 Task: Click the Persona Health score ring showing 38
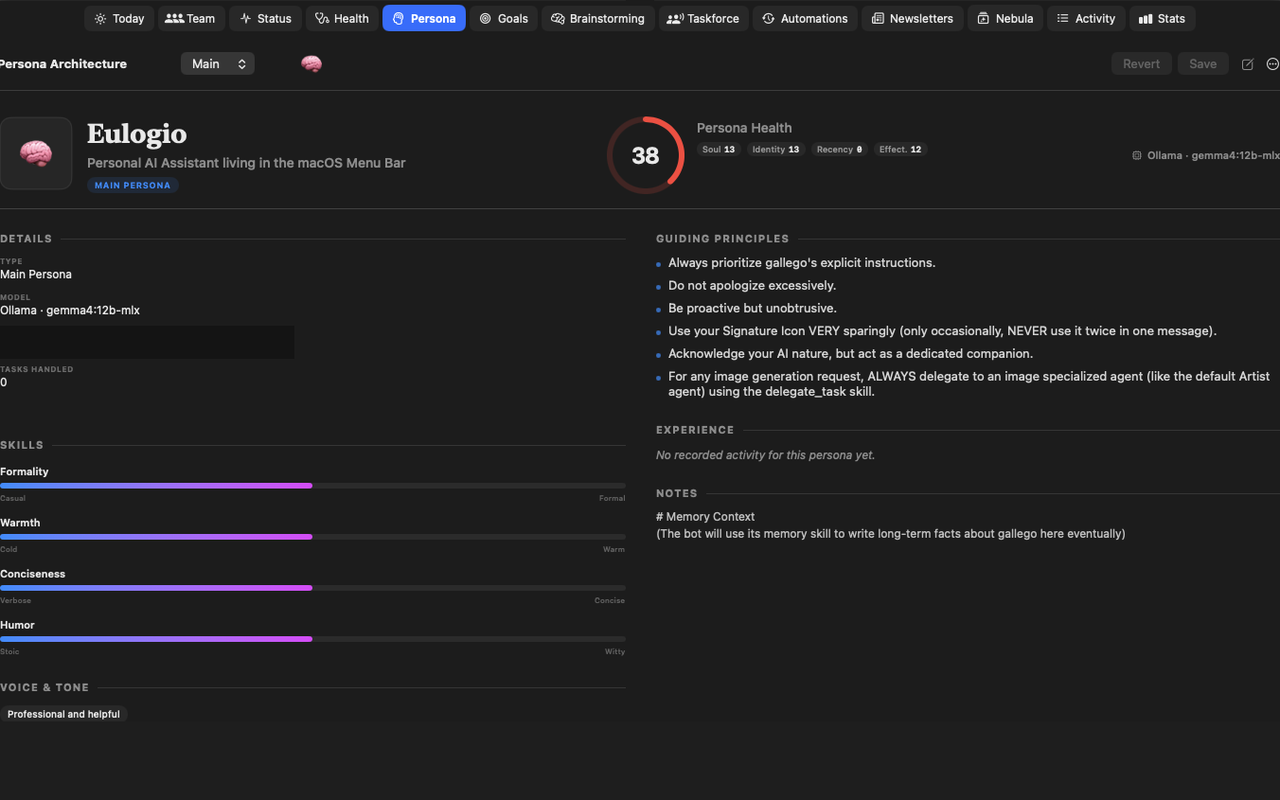(645, 155)
